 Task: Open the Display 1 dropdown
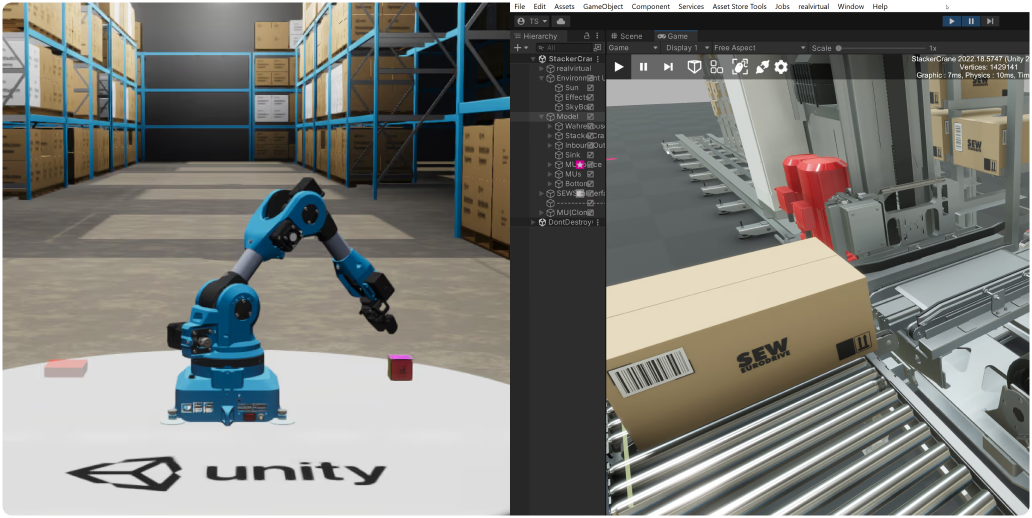coord(686,48)
